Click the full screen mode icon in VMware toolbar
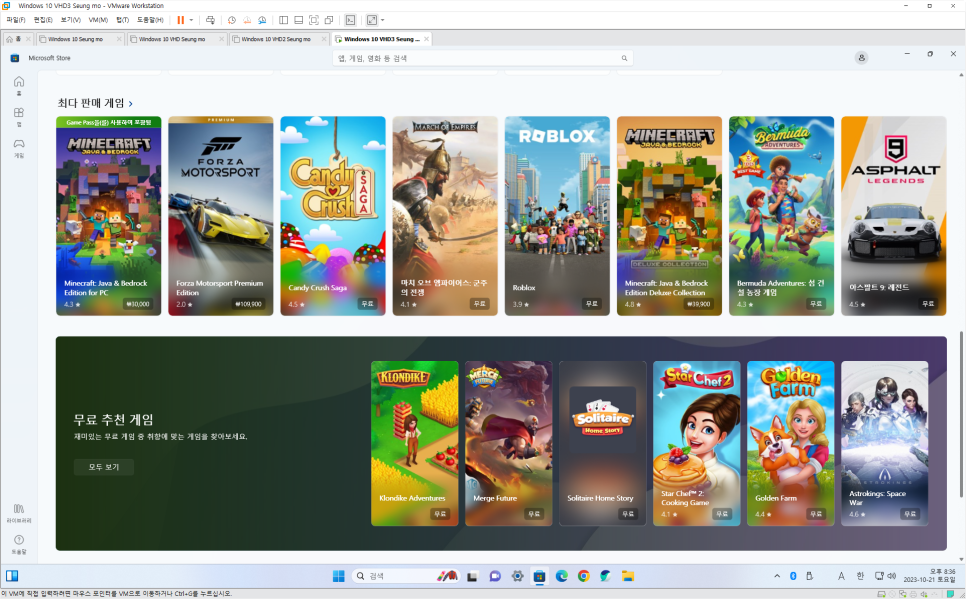Screen dimensions: 966x599 pyautogui.click(x=314, y=20)
